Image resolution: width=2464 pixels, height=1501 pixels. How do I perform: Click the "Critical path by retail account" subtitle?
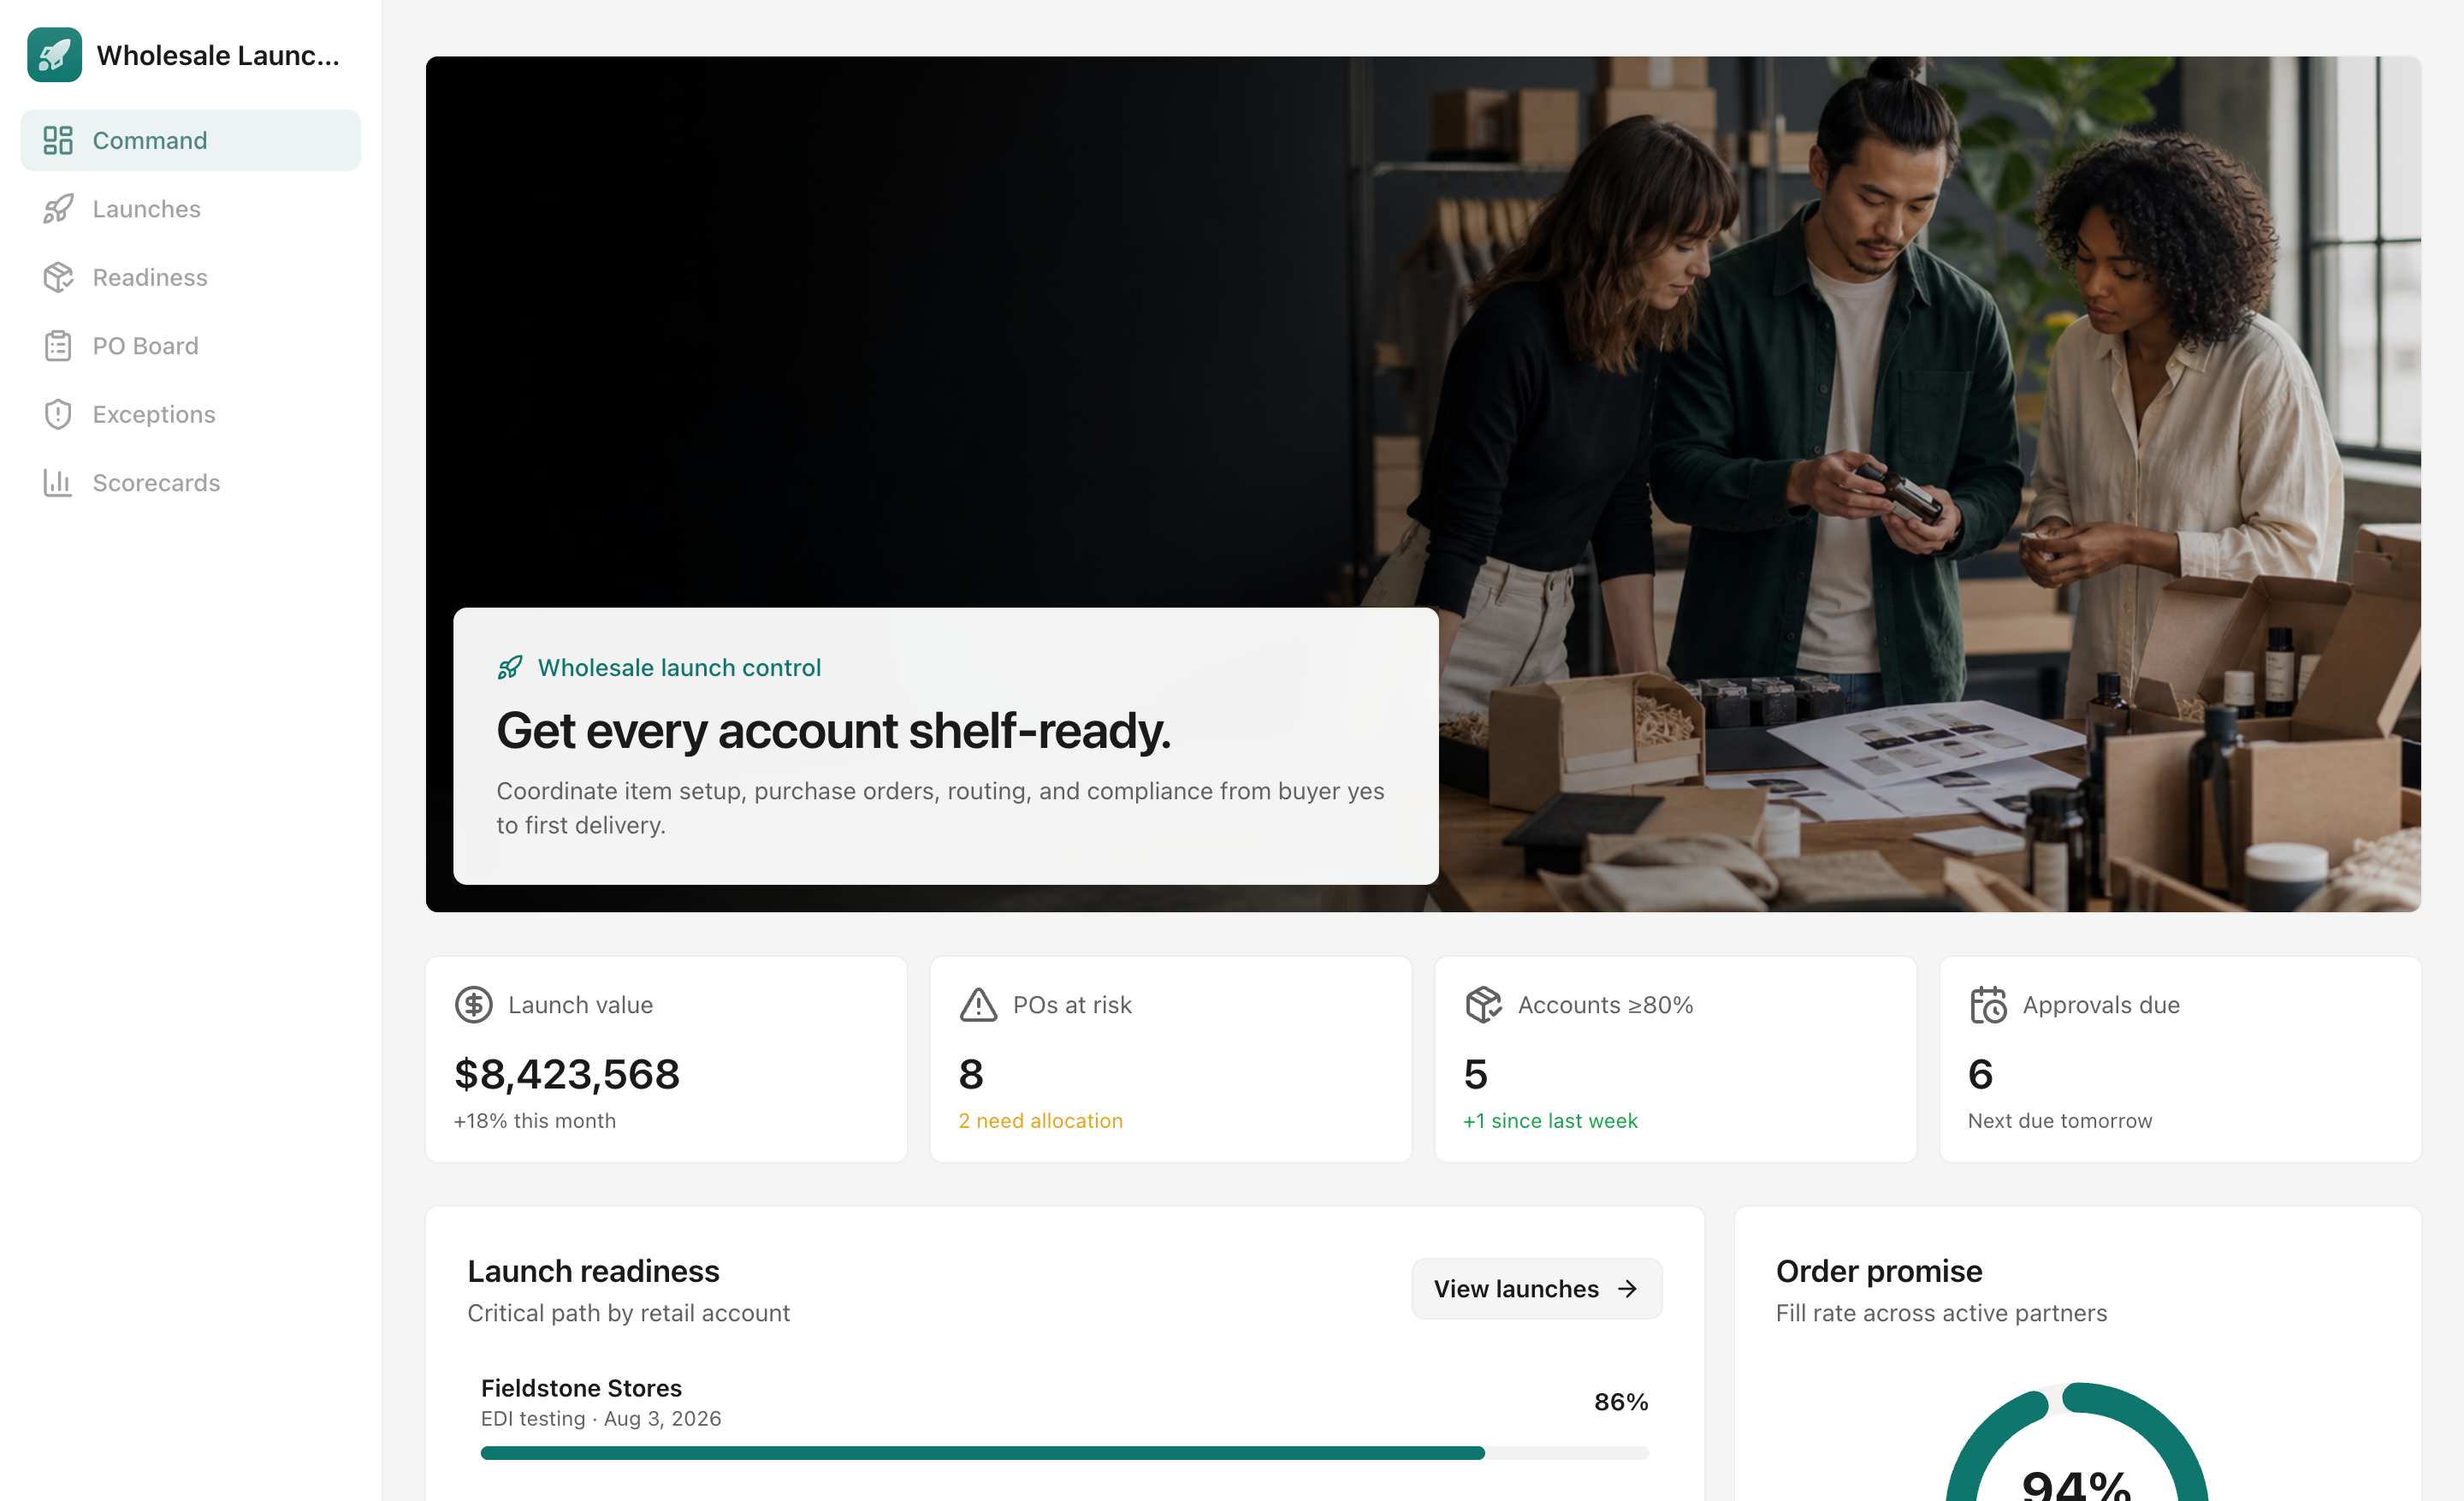pyautogui.click(x=629, y=1313)
